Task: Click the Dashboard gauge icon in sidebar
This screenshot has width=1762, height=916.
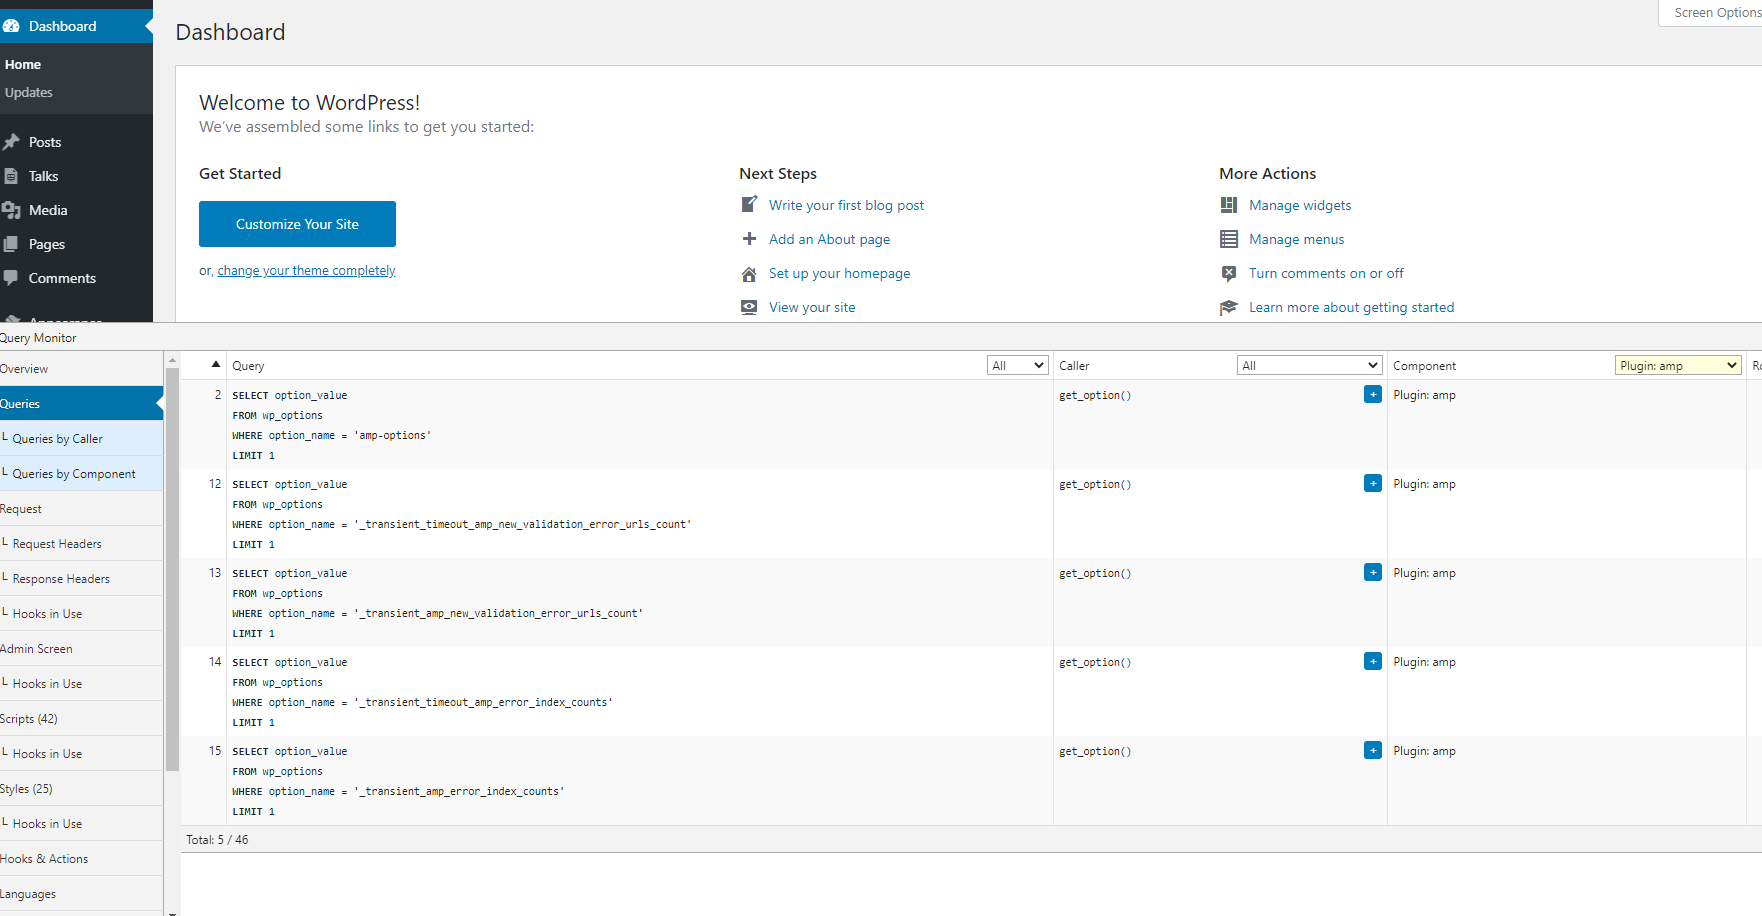Action: point(11,26)
